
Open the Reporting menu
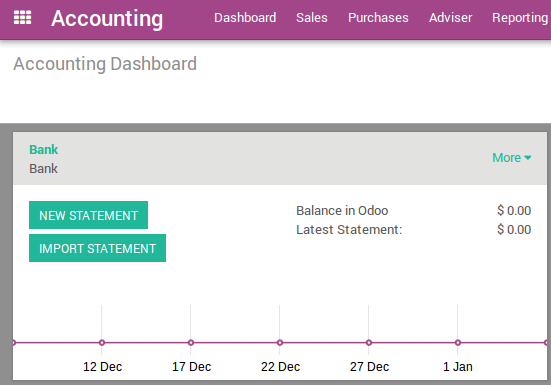520,18
